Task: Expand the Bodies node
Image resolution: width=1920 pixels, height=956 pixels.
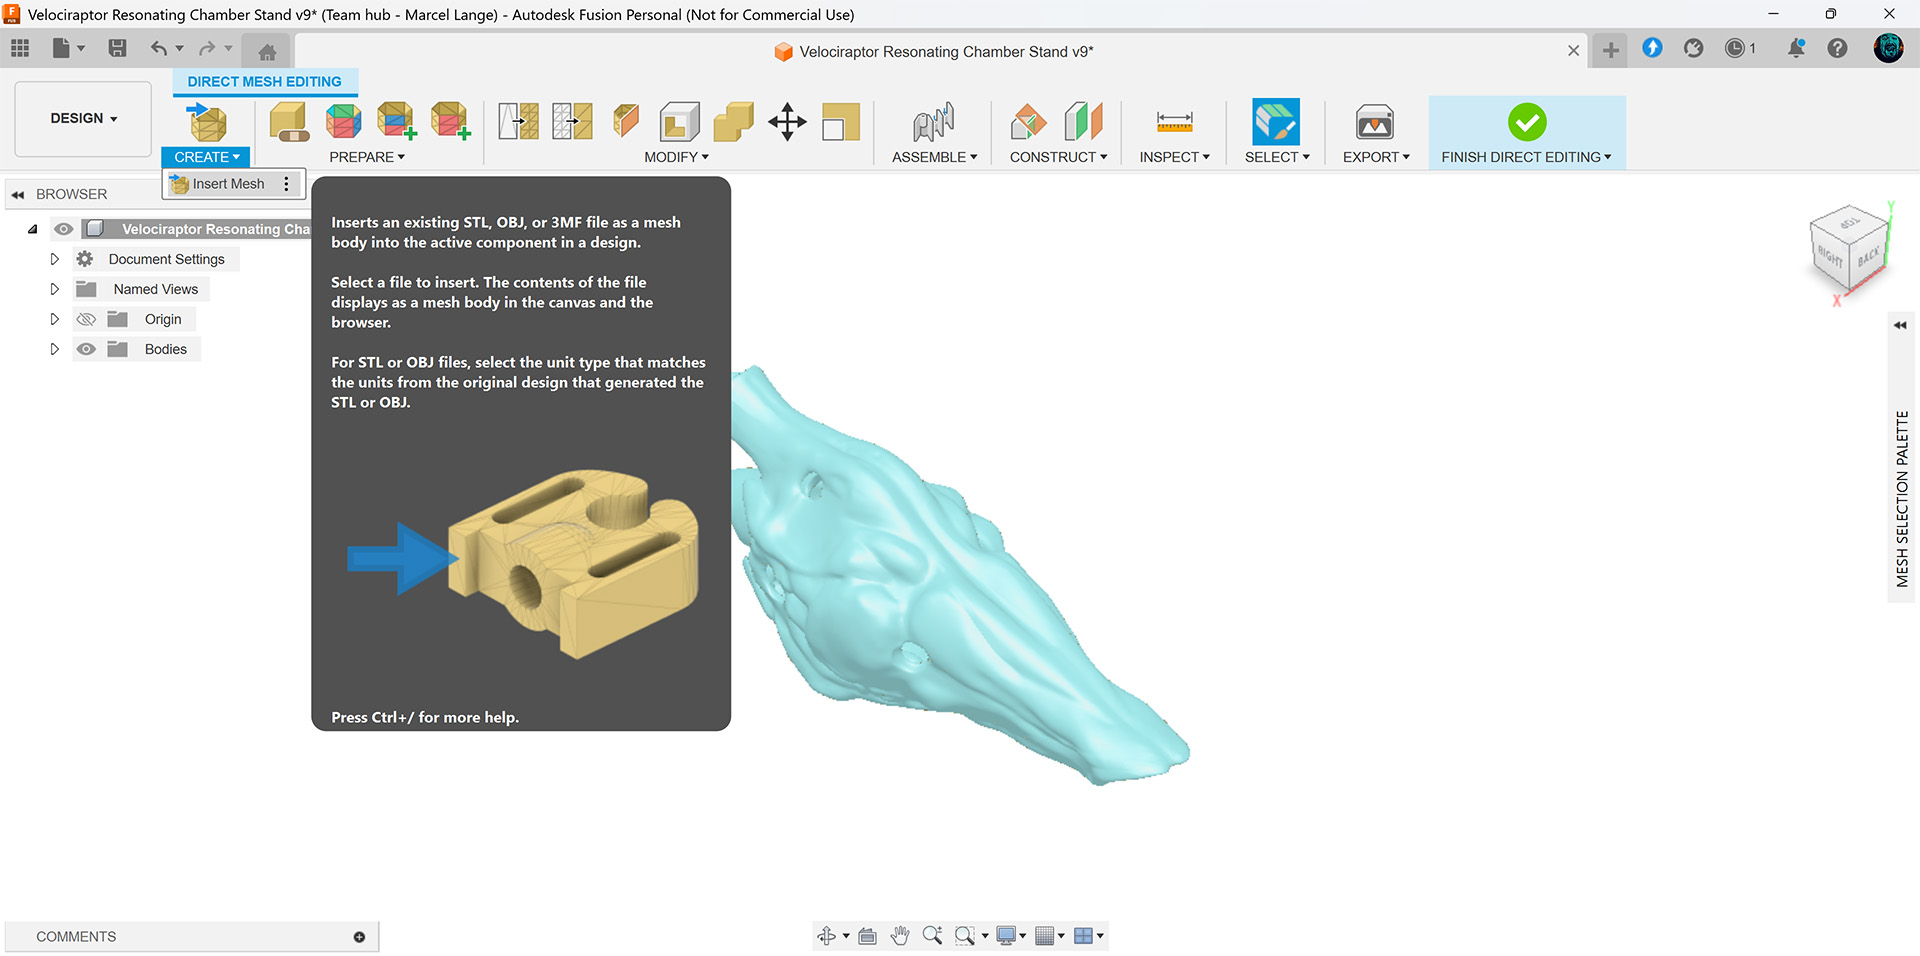Action: point(55,349)
